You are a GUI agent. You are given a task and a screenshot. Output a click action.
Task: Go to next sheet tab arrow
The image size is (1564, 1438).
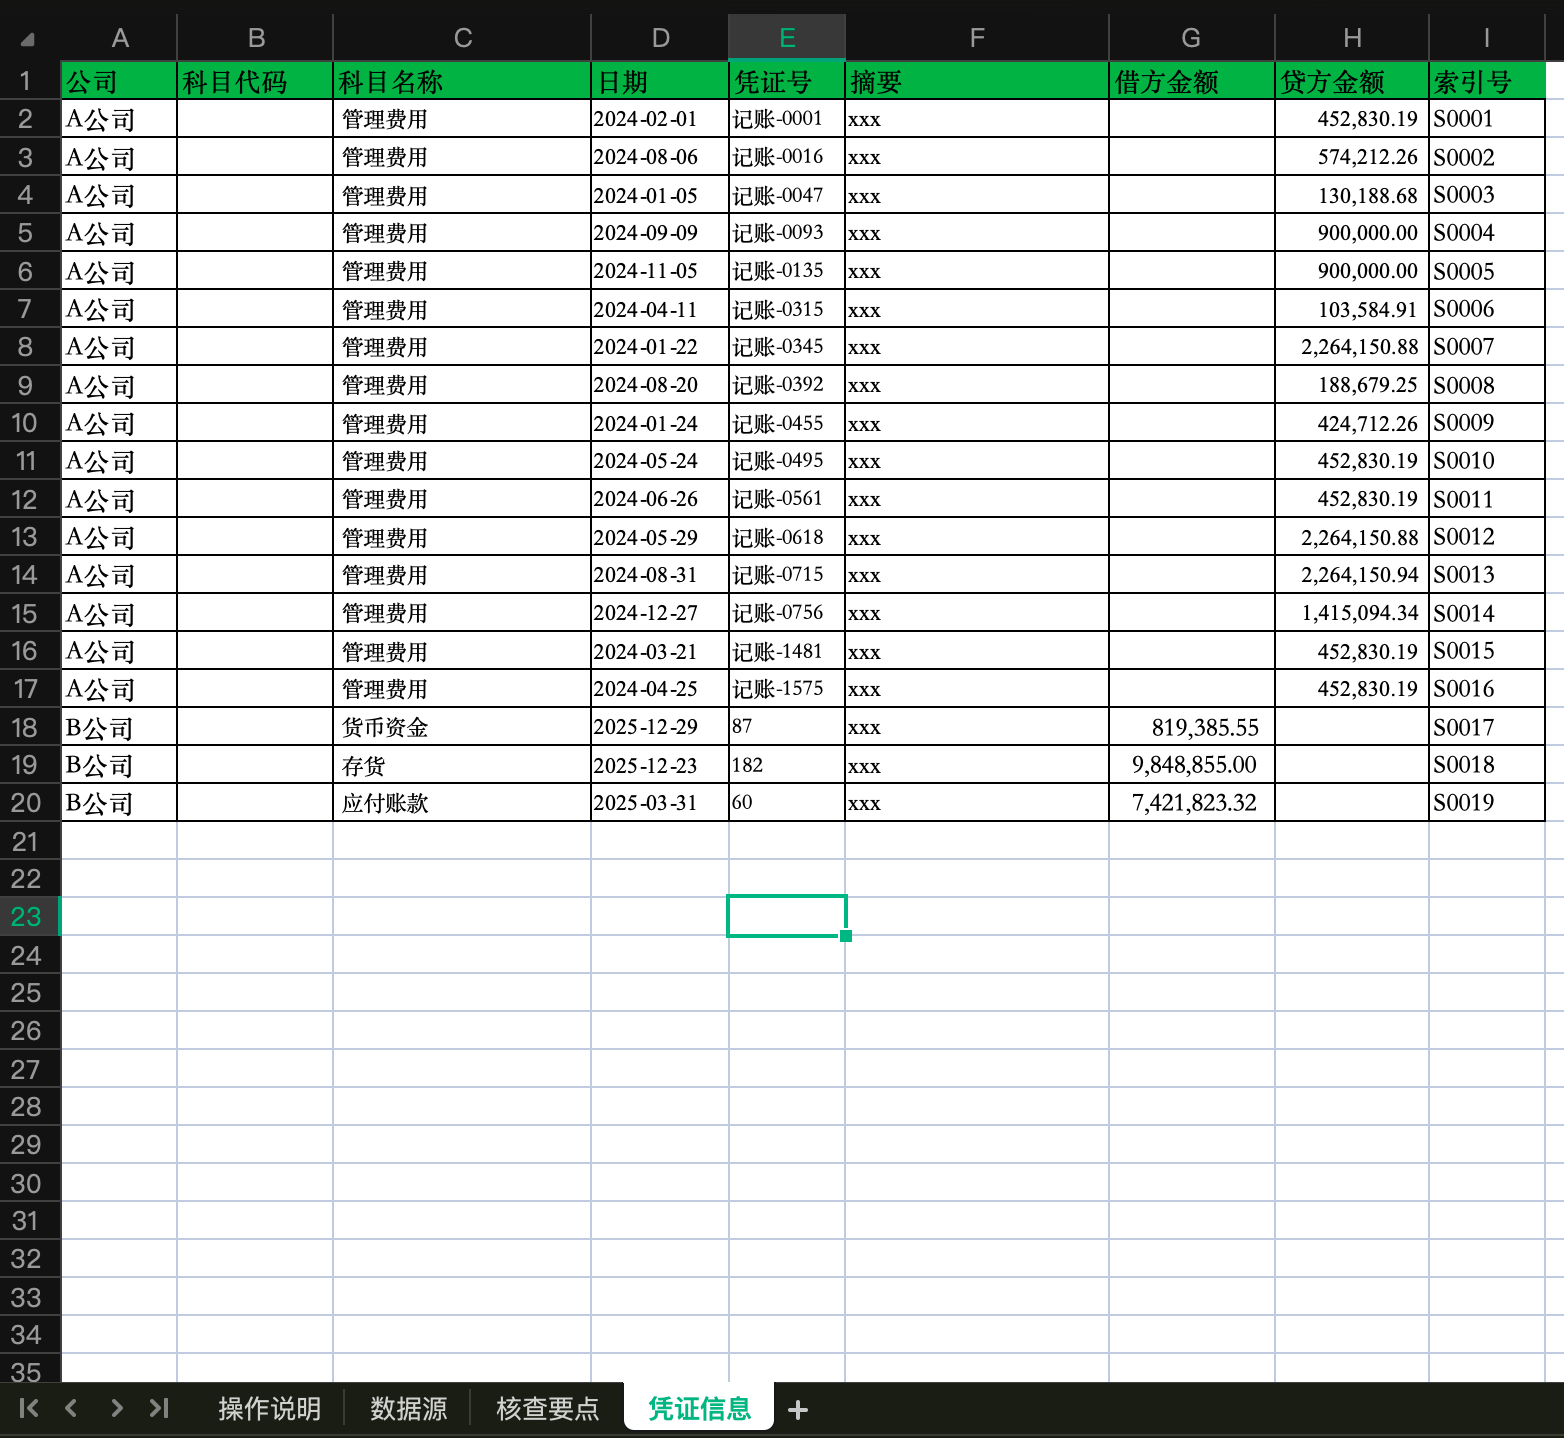click(x=116, y=1408)
